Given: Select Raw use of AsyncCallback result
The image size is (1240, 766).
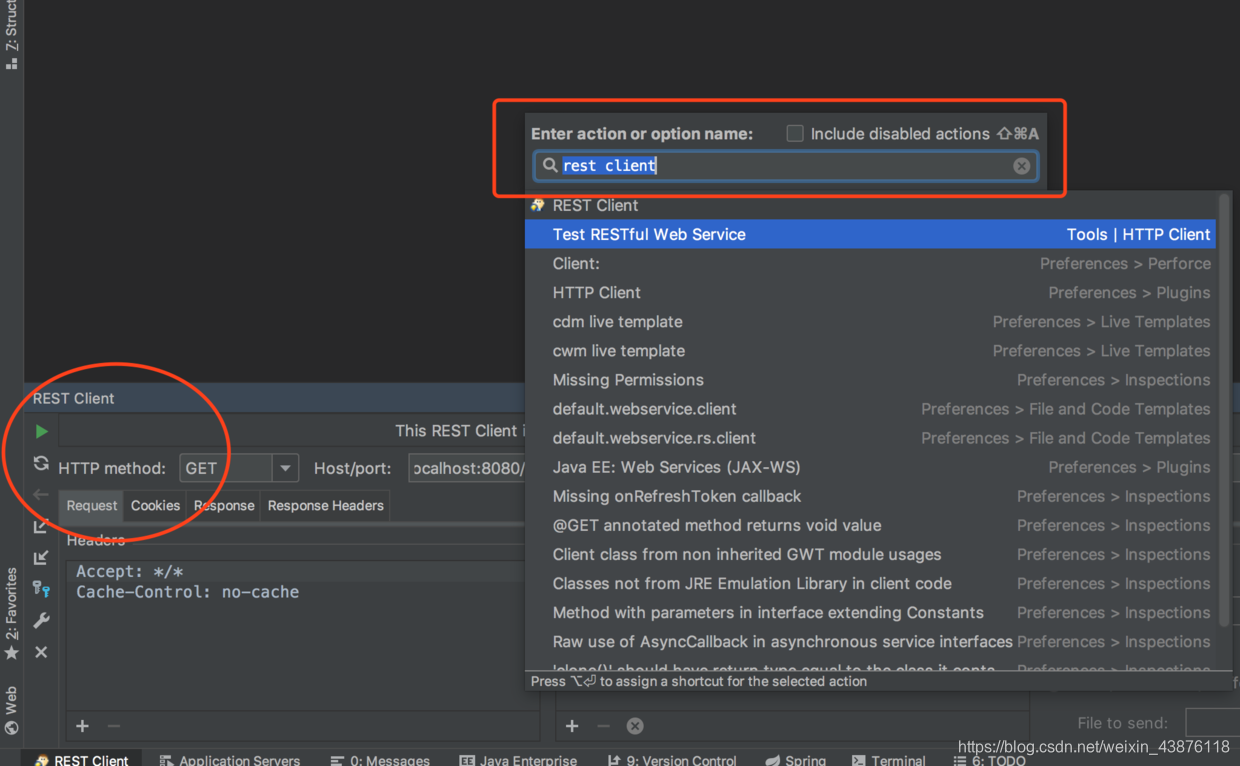Looking at the screenshot, I should click(x=870, y=641).
